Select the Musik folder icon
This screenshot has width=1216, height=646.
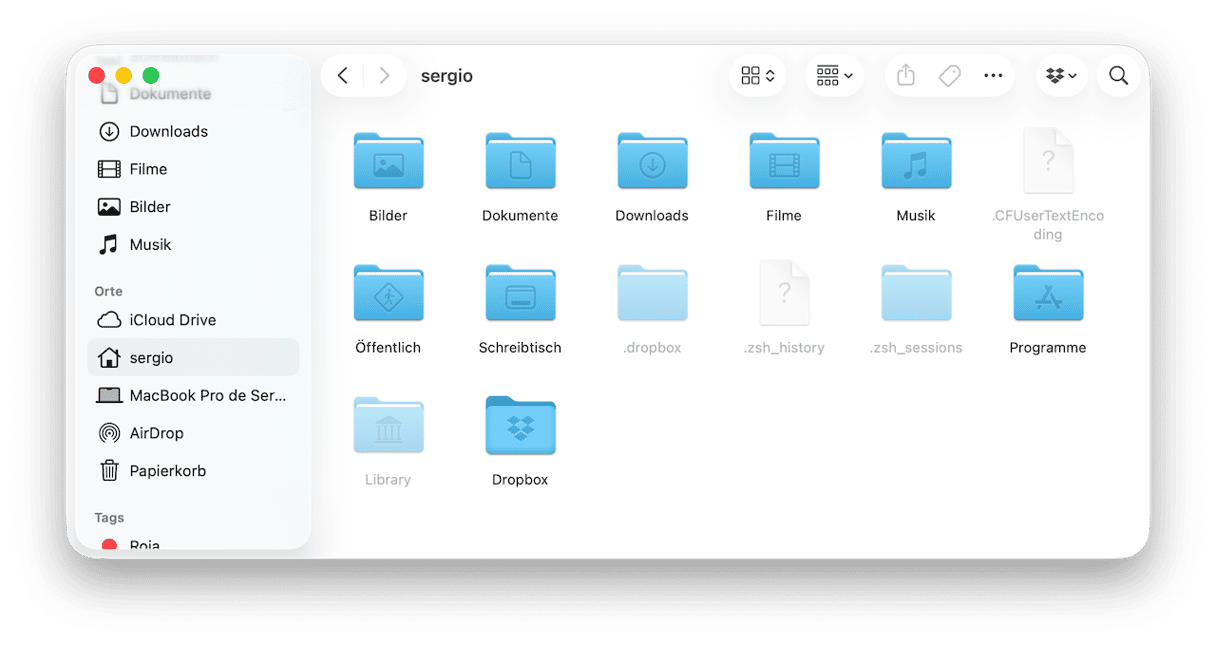pyautogui.click(x=916, y=161)
